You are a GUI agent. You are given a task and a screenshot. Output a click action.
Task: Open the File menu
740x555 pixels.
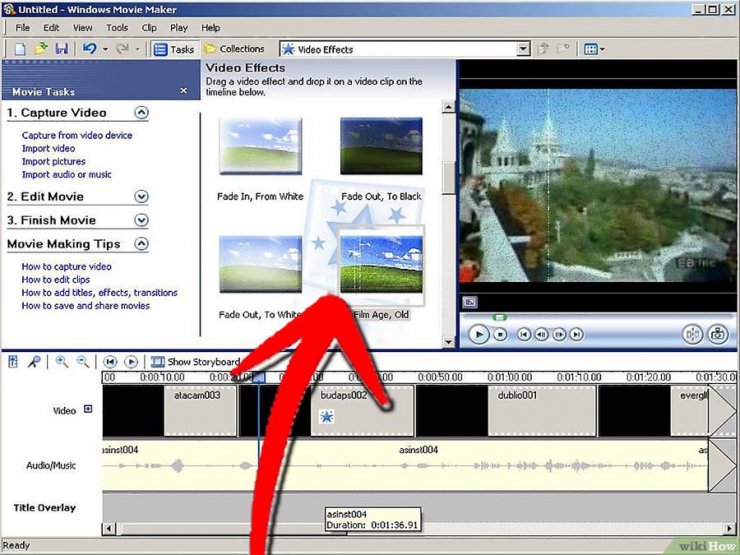pos(23,28)
